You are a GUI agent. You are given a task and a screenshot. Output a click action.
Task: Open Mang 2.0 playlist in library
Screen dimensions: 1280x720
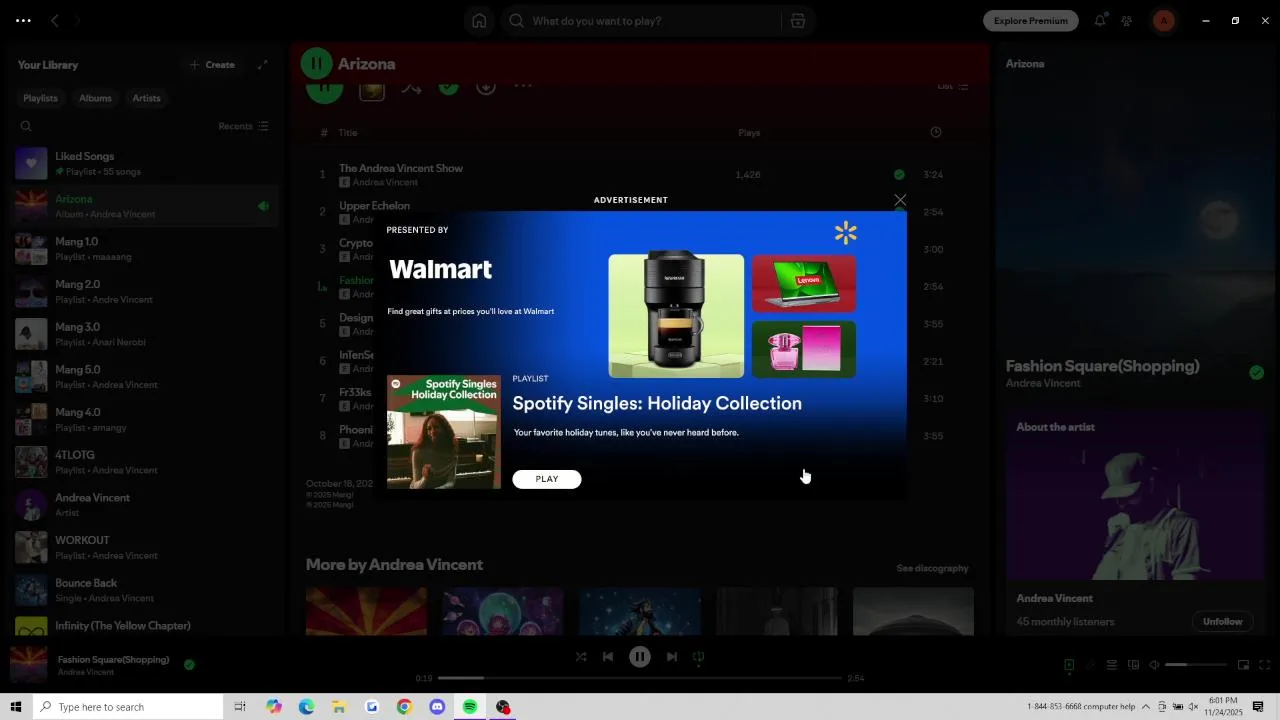pyautogui.click(x=144, y=291)
